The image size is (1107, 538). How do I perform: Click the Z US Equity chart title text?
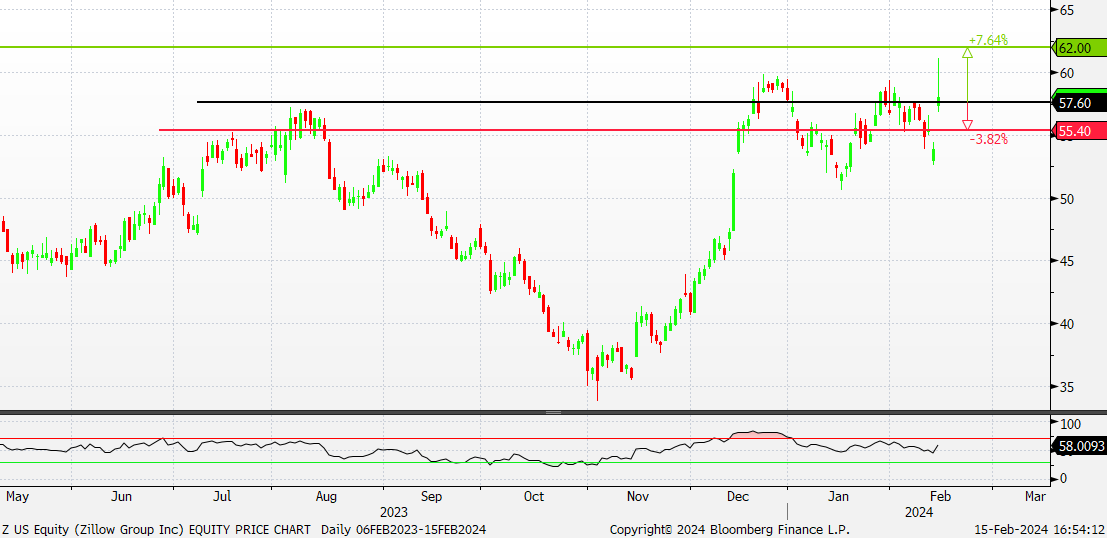[x=156, y=530]
